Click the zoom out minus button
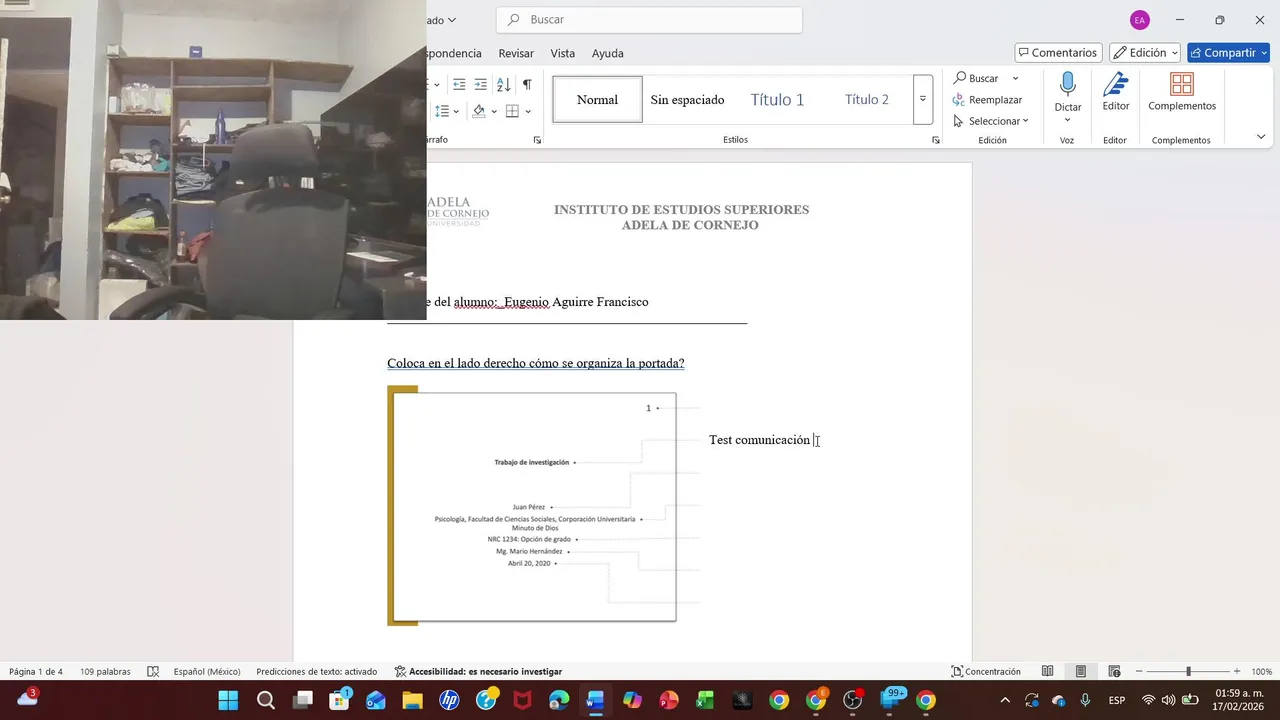Screen dimensions: 1280x720 coord(1139,672)
